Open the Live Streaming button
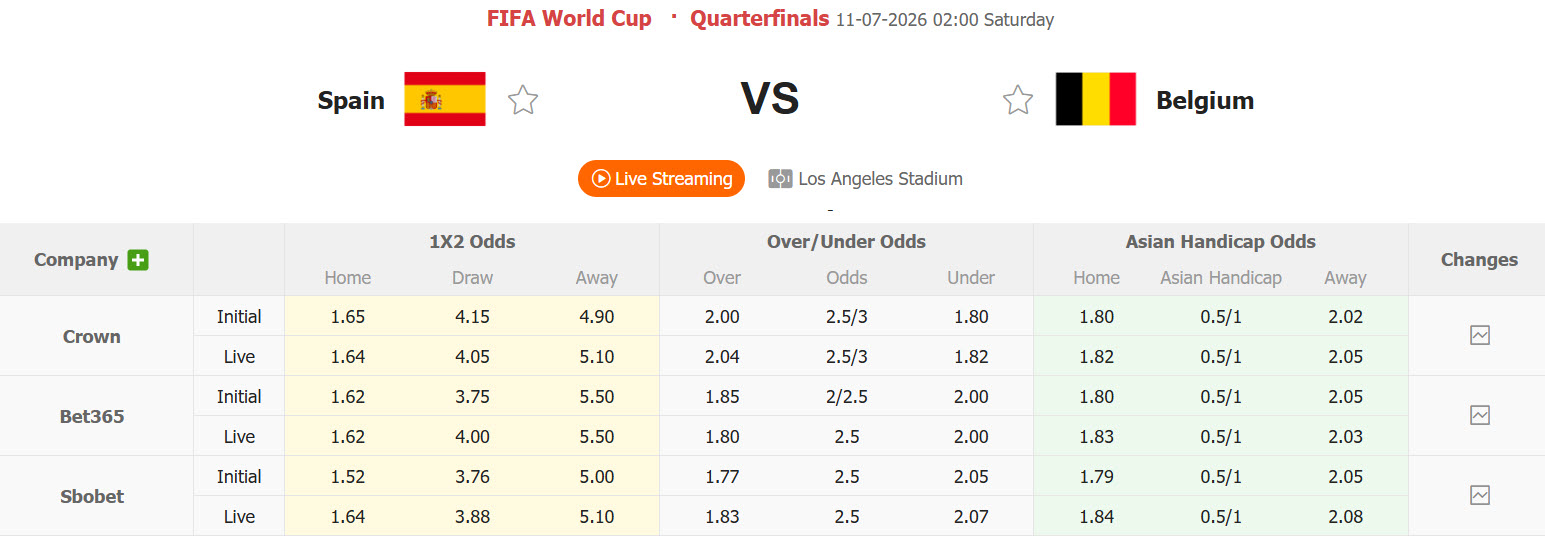Image resolution: width=1545 pixels, height=542 pixels. point(661,178)
